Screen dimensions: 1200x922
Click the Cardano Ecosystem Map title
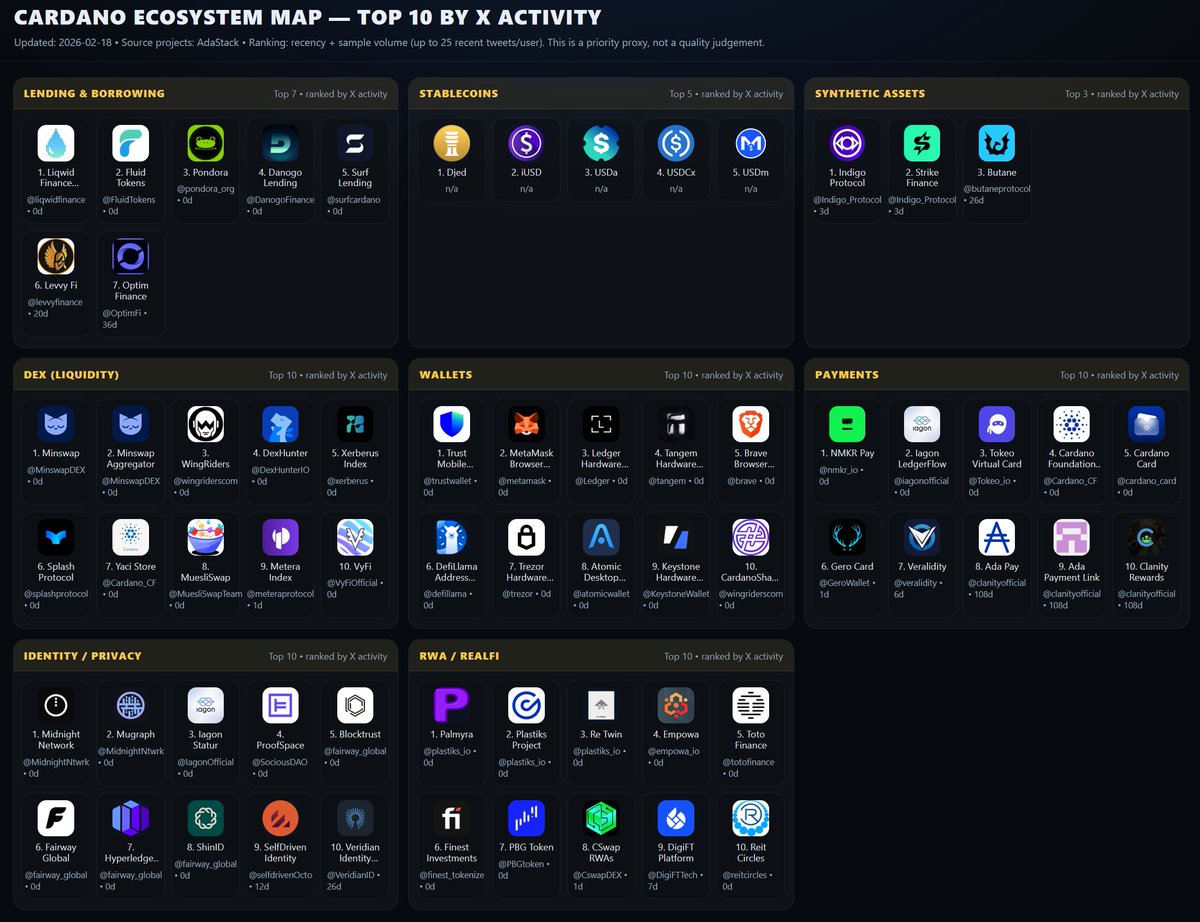click(x=308, y=17)
